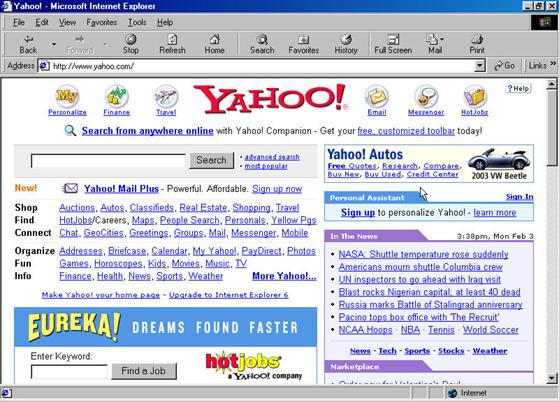
Task: Click the Print toolbar icon
Action: [477, 44]
